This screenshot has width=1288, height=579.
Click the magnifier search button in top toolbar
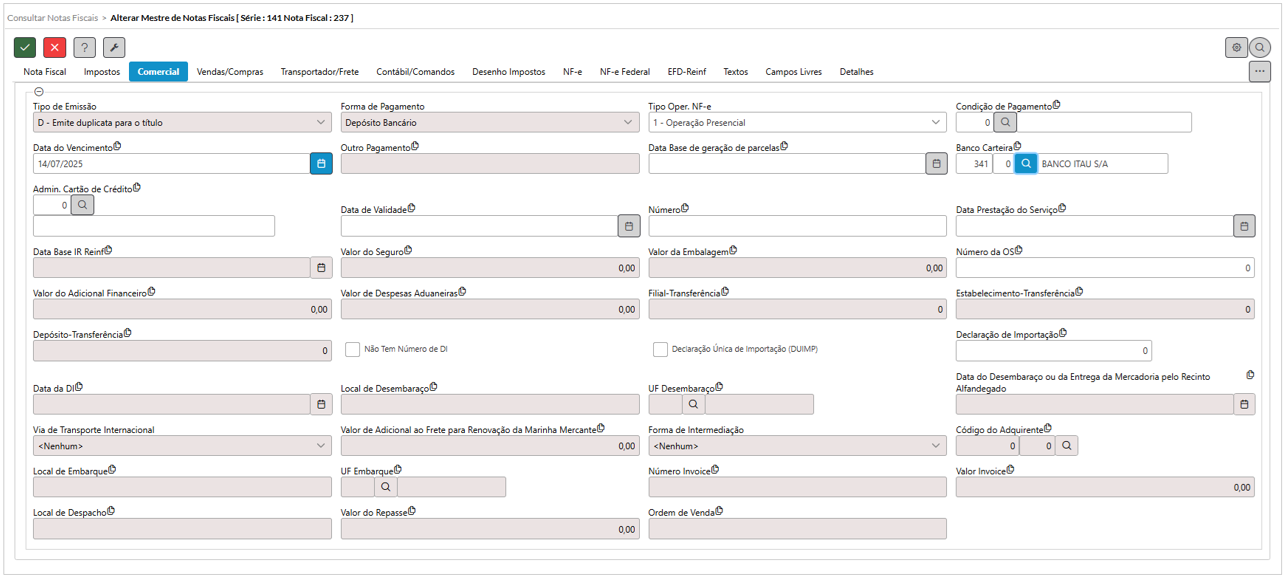point(1260,47)
